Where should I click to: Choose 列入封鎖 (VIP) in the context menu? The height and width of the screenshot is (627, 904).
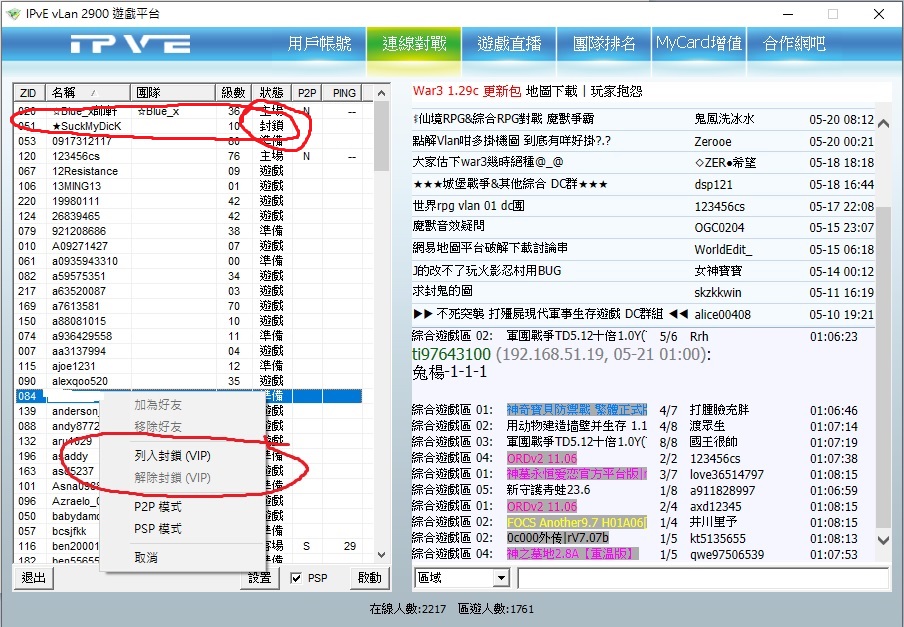click(x=172, y=456)
